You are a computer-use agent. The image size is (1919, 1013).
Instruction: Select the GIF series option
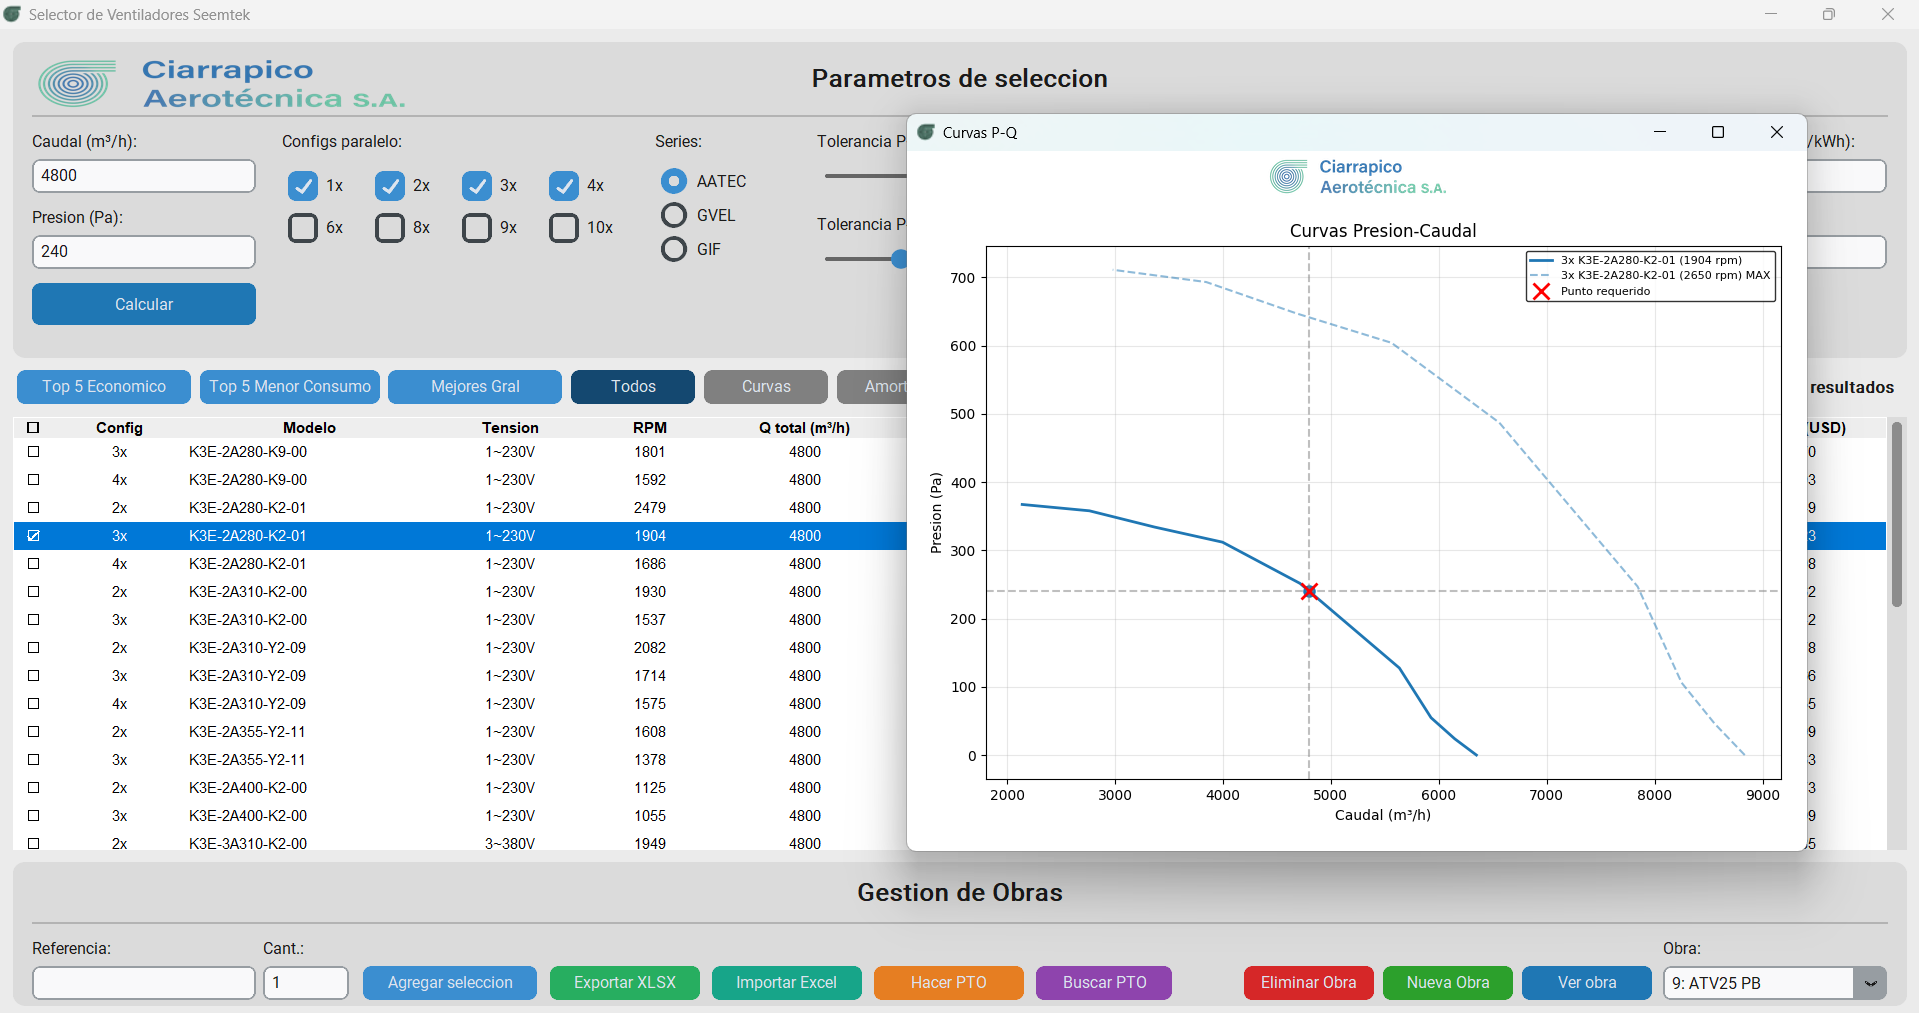click(x=674, y=249)
